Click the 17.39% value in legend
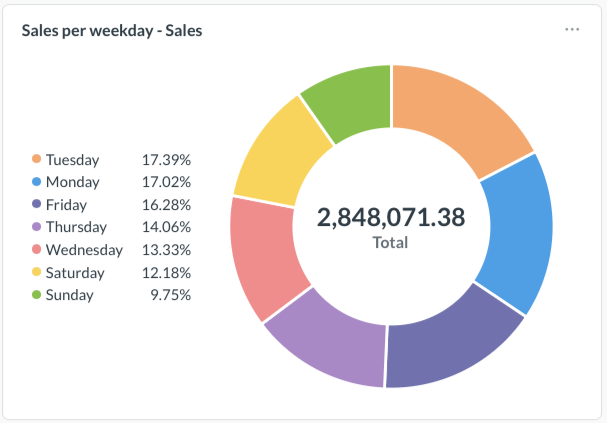 pos(166,159)
